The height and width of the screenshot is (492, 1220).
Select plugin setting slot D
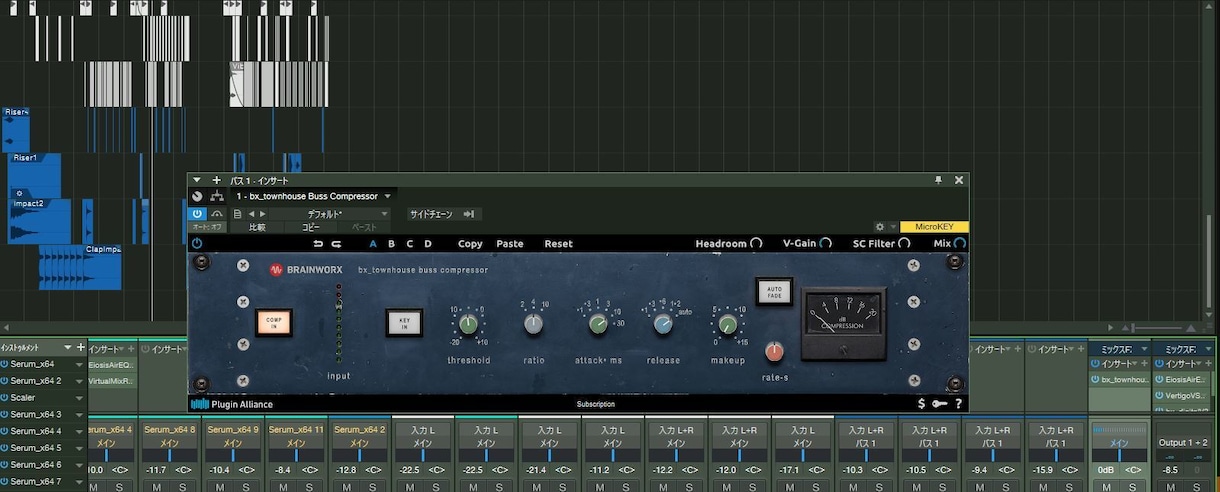[428, 243]
